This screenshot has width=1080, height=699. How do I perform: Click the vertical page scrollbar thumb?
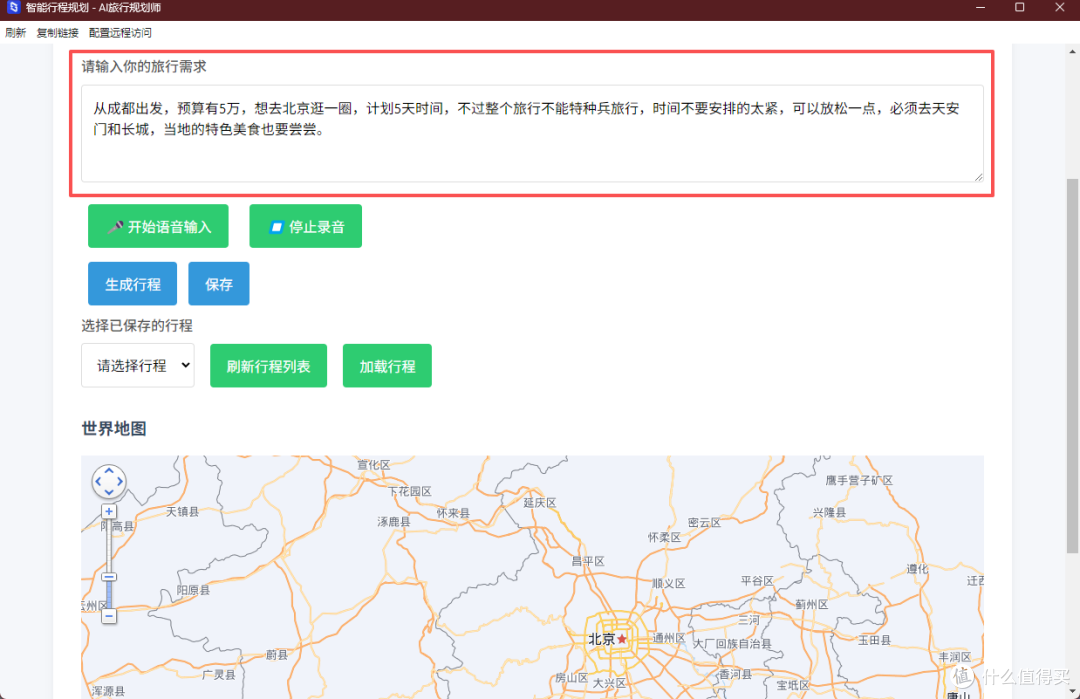coord(1072,365)
